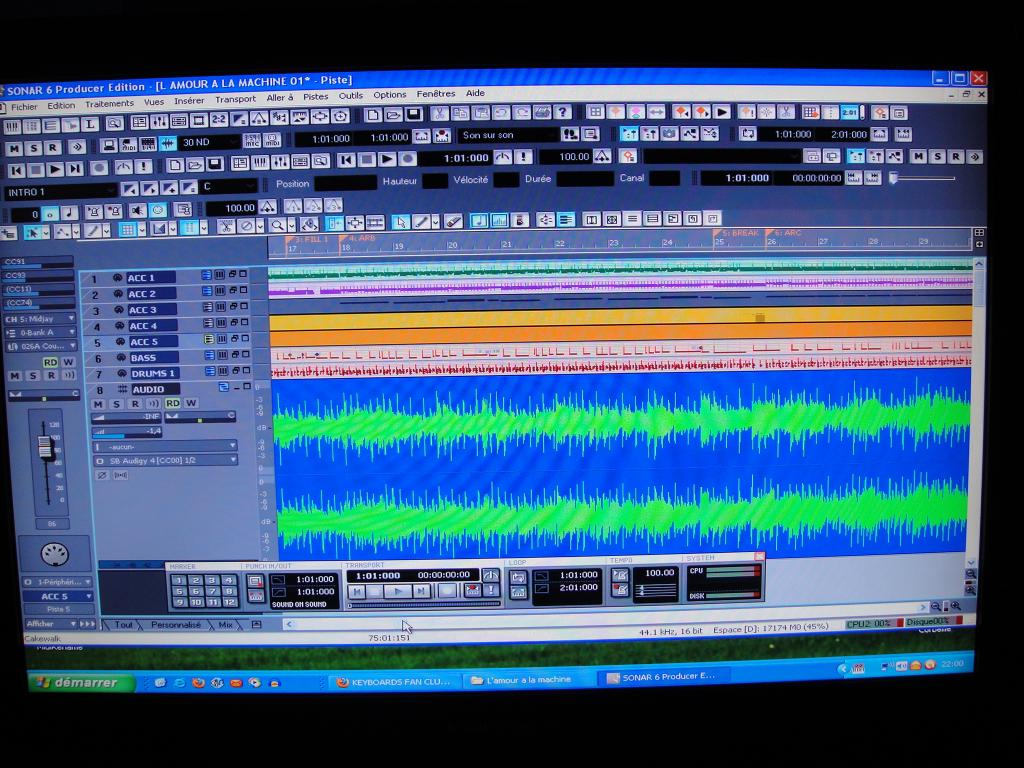Toggle global Record arm 'R' in the second toolbar row

[53, 148]
